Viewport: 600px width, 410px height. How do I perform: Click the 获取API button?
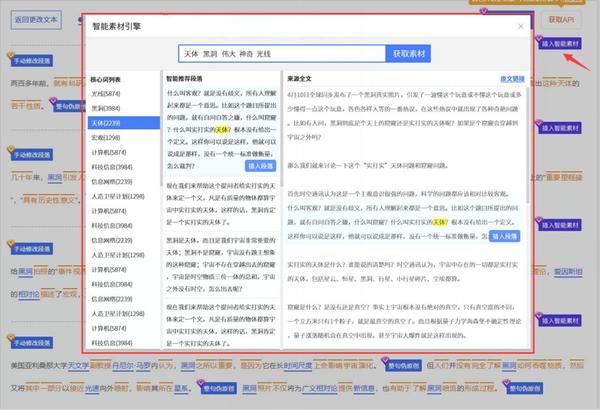coord(561,20)
